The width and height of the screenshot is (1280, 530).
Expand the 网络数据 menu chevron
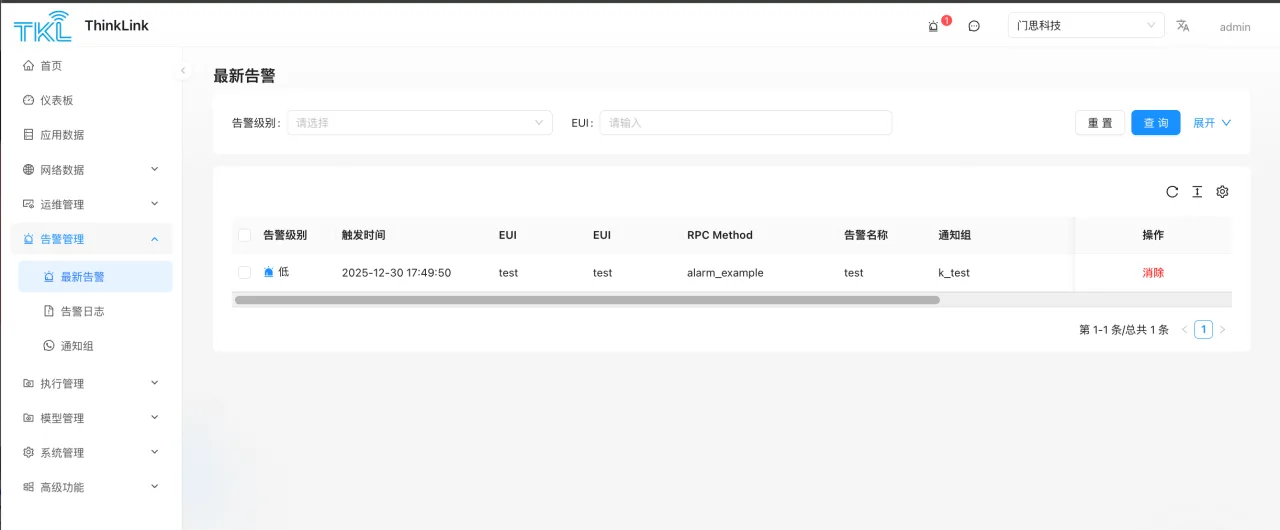tap(155, 169)
